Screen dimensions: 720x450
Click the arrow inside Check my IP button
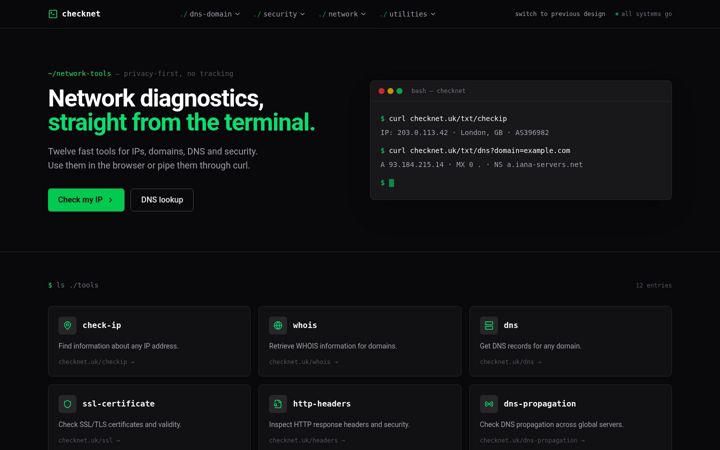click(111, 200)
